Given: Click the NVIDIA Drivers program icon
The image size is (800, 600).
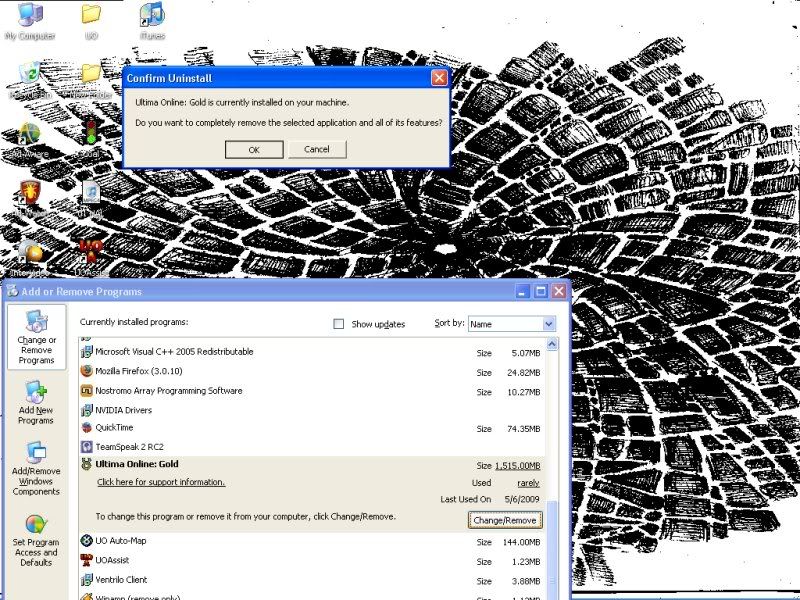Looking at the screenshot, I should click(87, 410).
